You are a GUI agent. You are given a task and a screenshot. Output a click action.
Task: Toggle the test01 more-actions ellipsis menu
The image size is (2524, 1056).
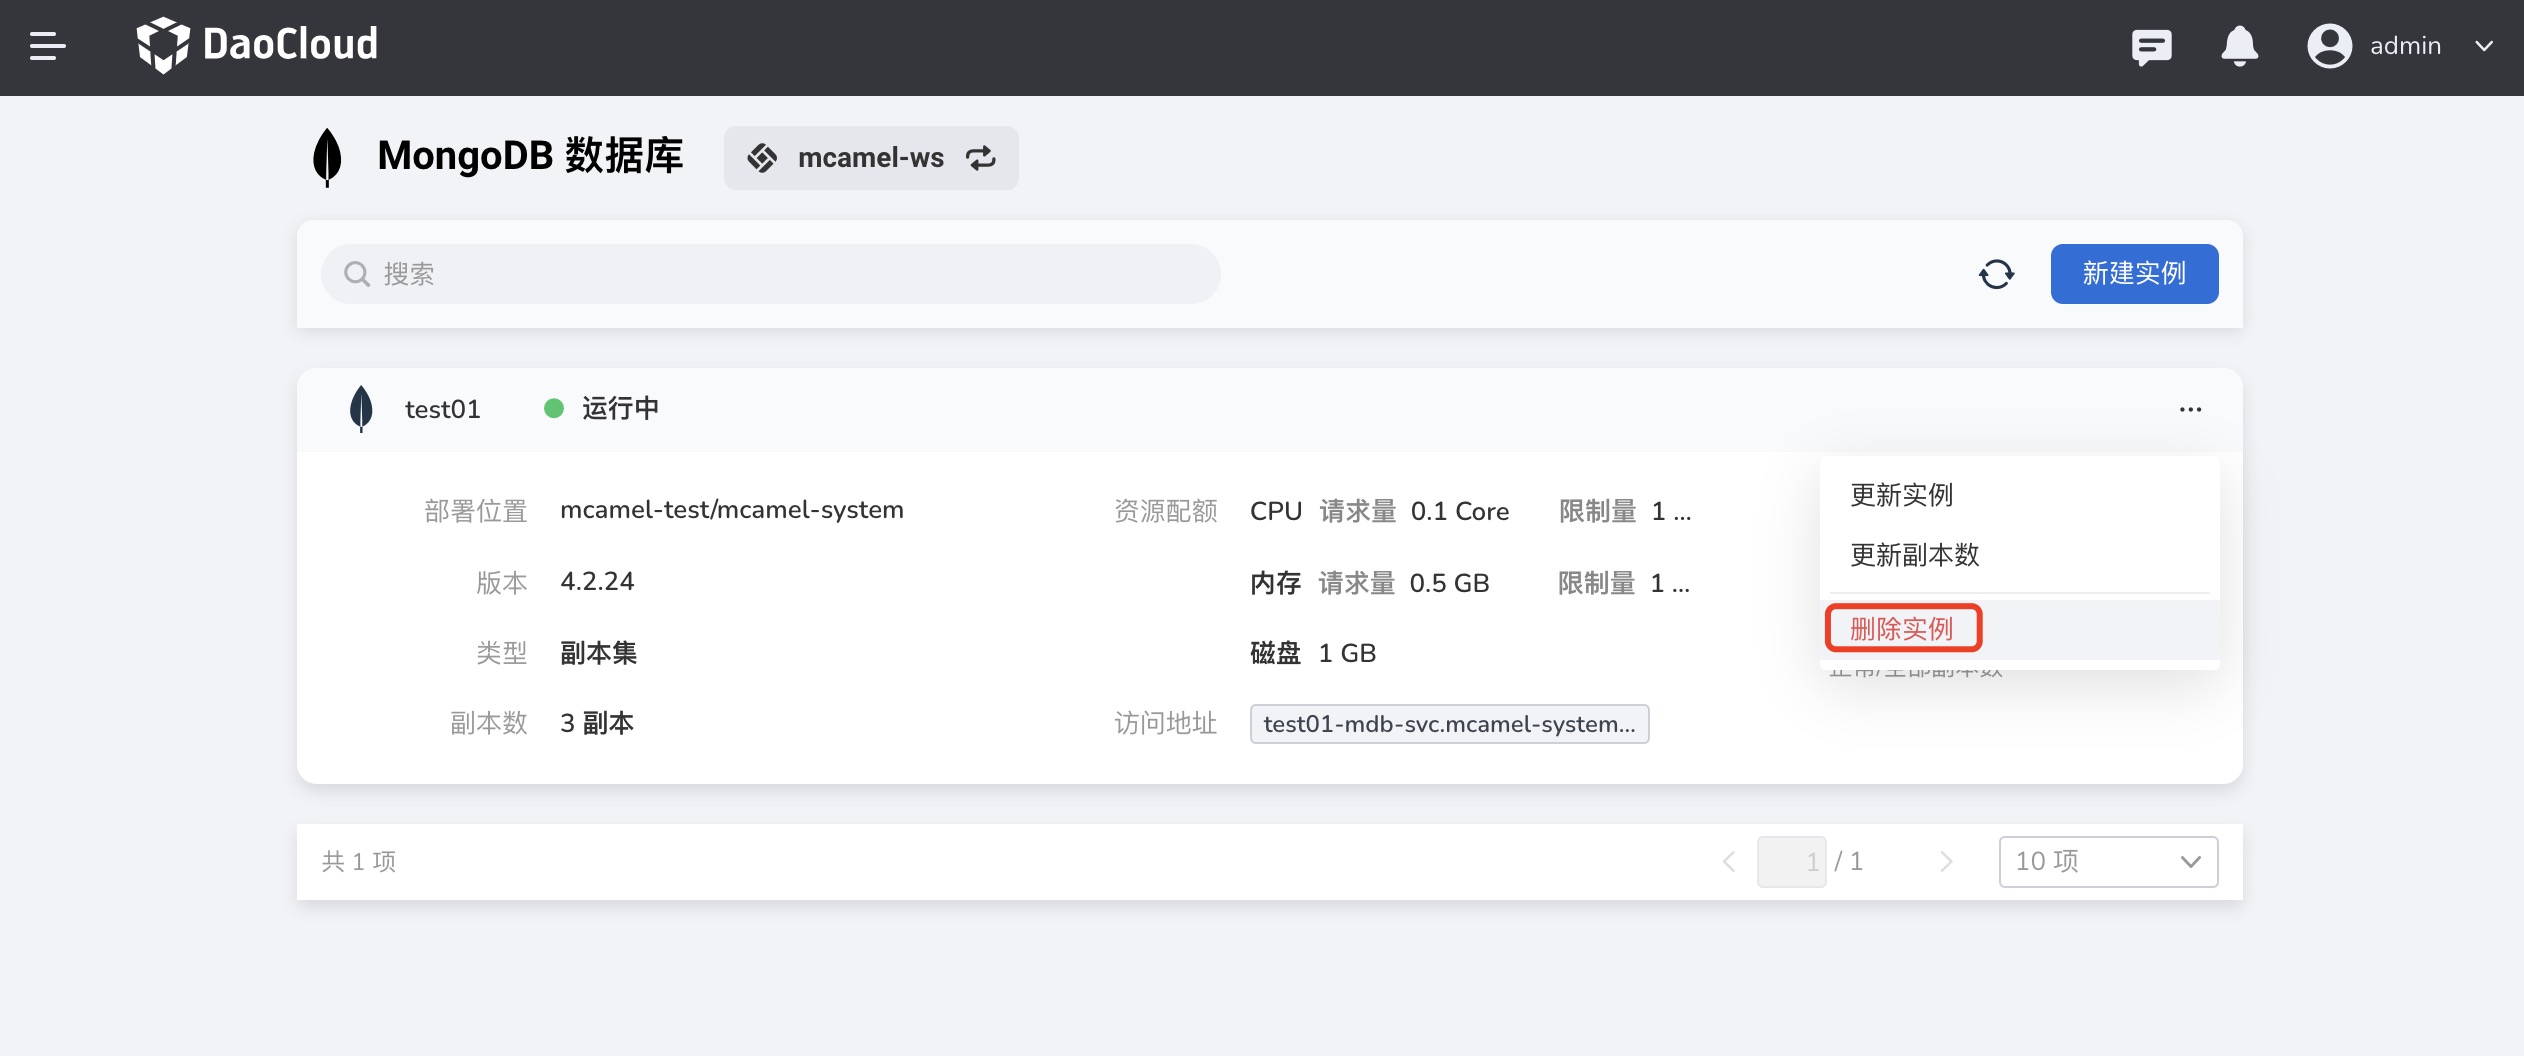2190,409
